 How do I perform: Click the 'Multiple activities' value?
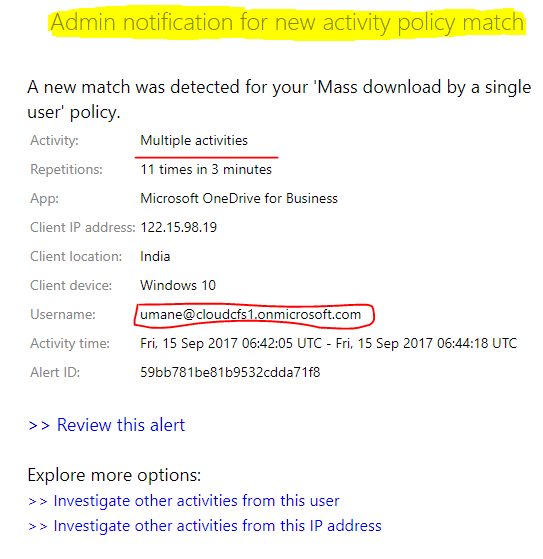click(194, 140)
